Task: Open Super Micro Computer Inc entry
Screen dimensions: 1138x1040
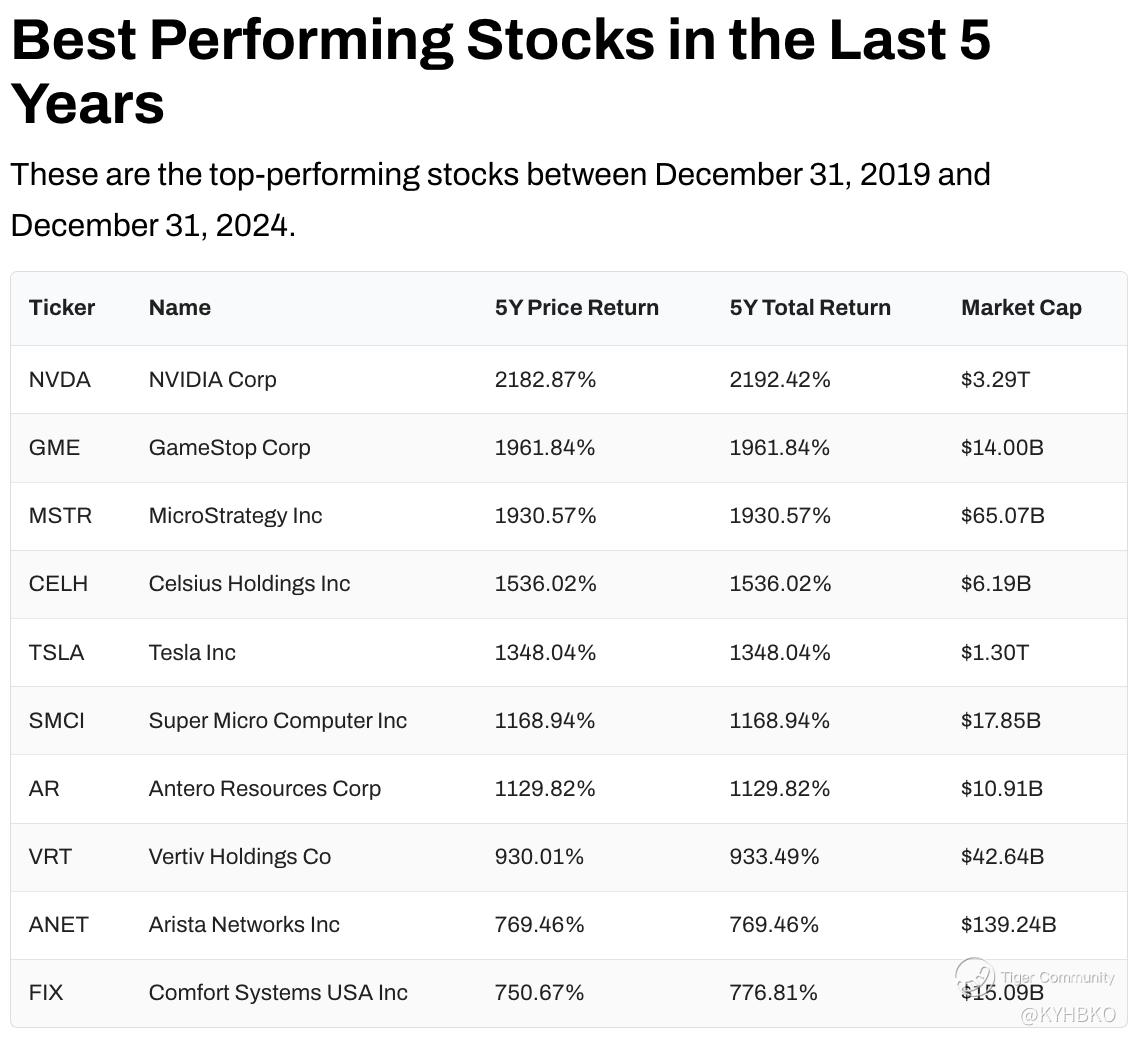Action: click(277, 721)
